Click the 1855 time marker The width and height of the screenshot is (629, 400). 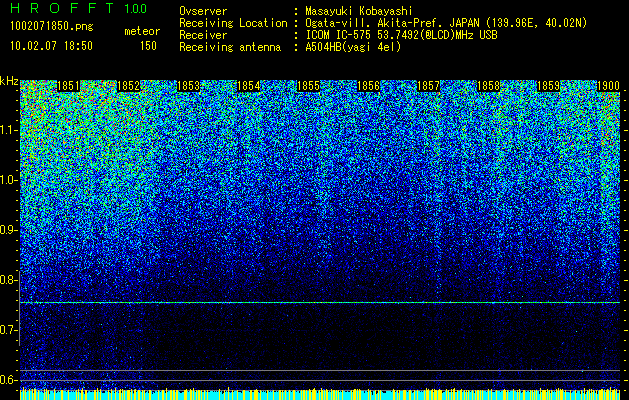[308, 86]
